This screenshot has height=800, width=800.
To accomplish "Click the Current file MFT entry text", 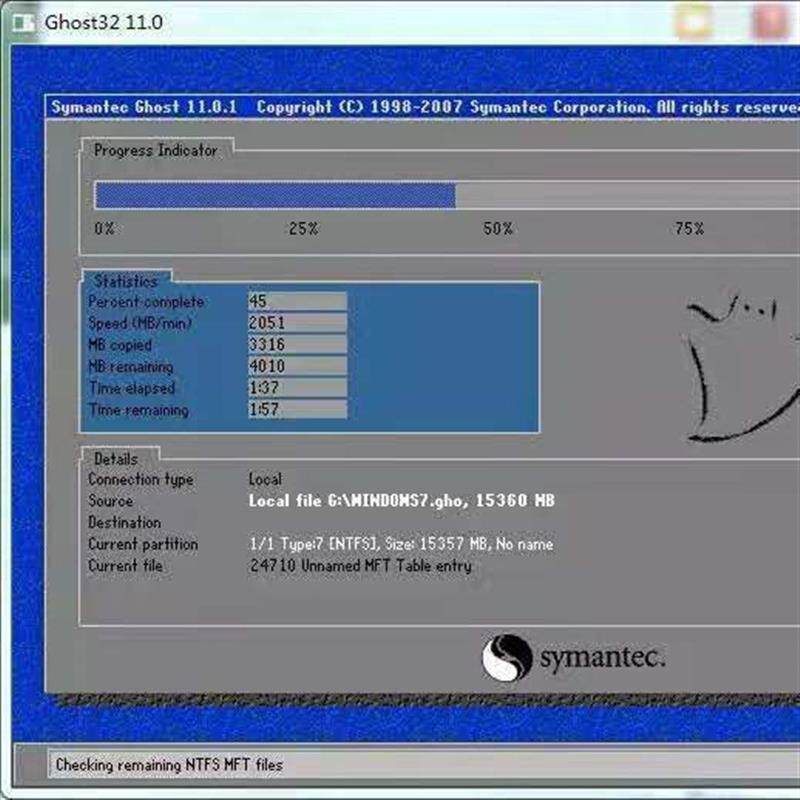I will tap(361, 565).
